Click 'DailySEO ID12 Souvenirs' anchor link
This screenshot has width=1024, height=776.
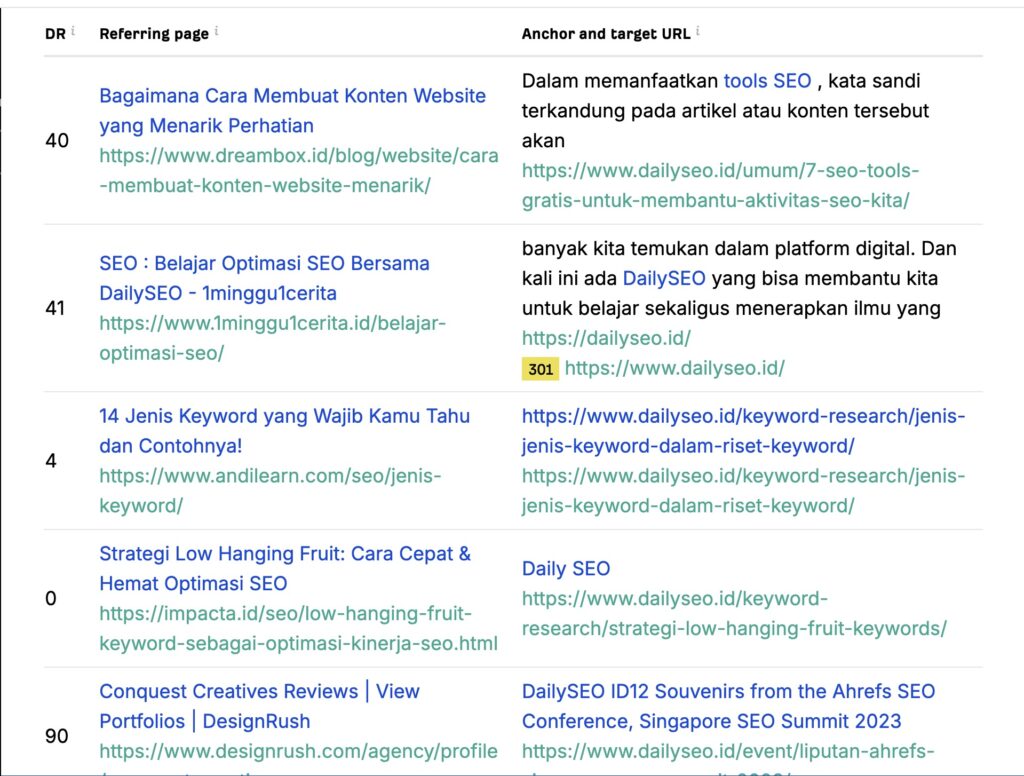[x=728, y=706]
